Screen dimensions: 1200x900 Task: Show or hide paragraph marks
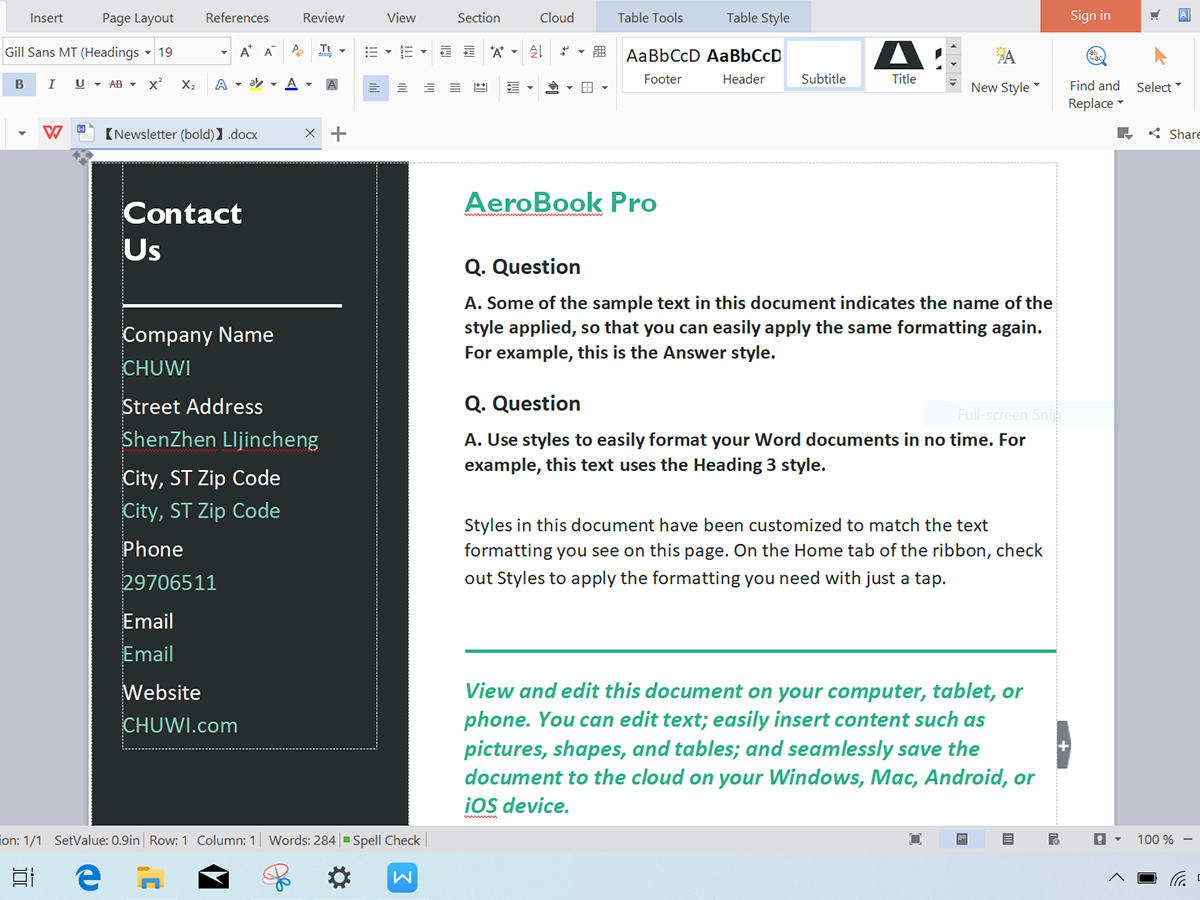pos(565,52)
